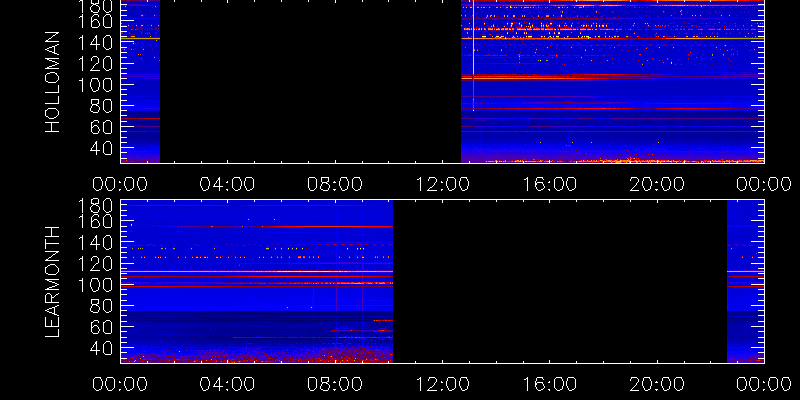This screenshot has height=400, width=800.
Task: Click the starting 00:00 label under HOLLOMAN plot
Action: coord(120,184)
